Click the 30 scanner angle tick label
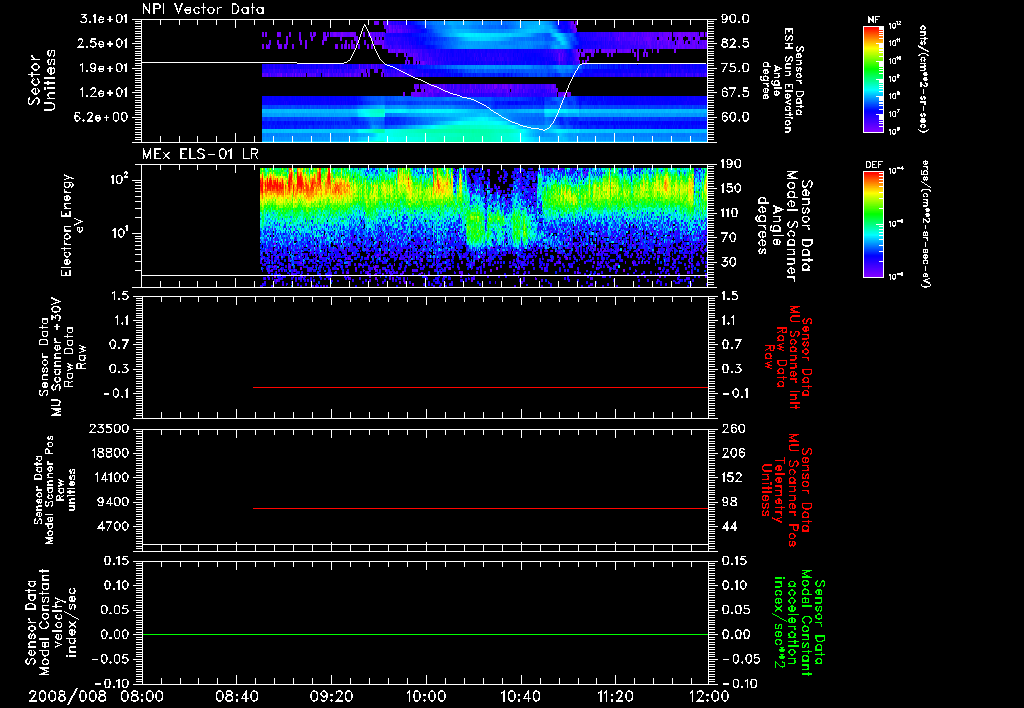This screenshot has height=708, width=1024. point(728,263)
